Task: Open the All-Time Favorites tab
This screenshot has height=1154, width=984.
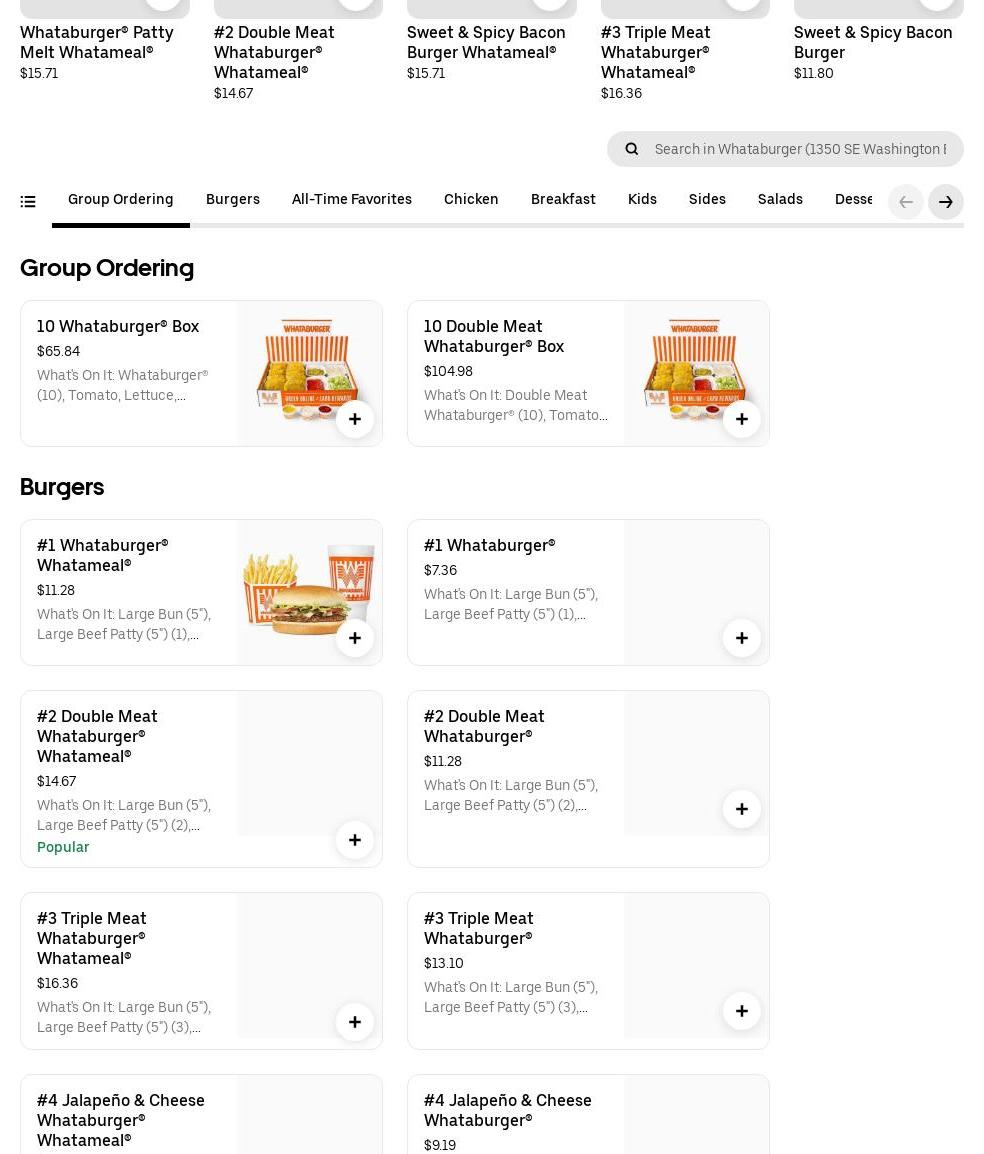Action: tap(352, 200)
